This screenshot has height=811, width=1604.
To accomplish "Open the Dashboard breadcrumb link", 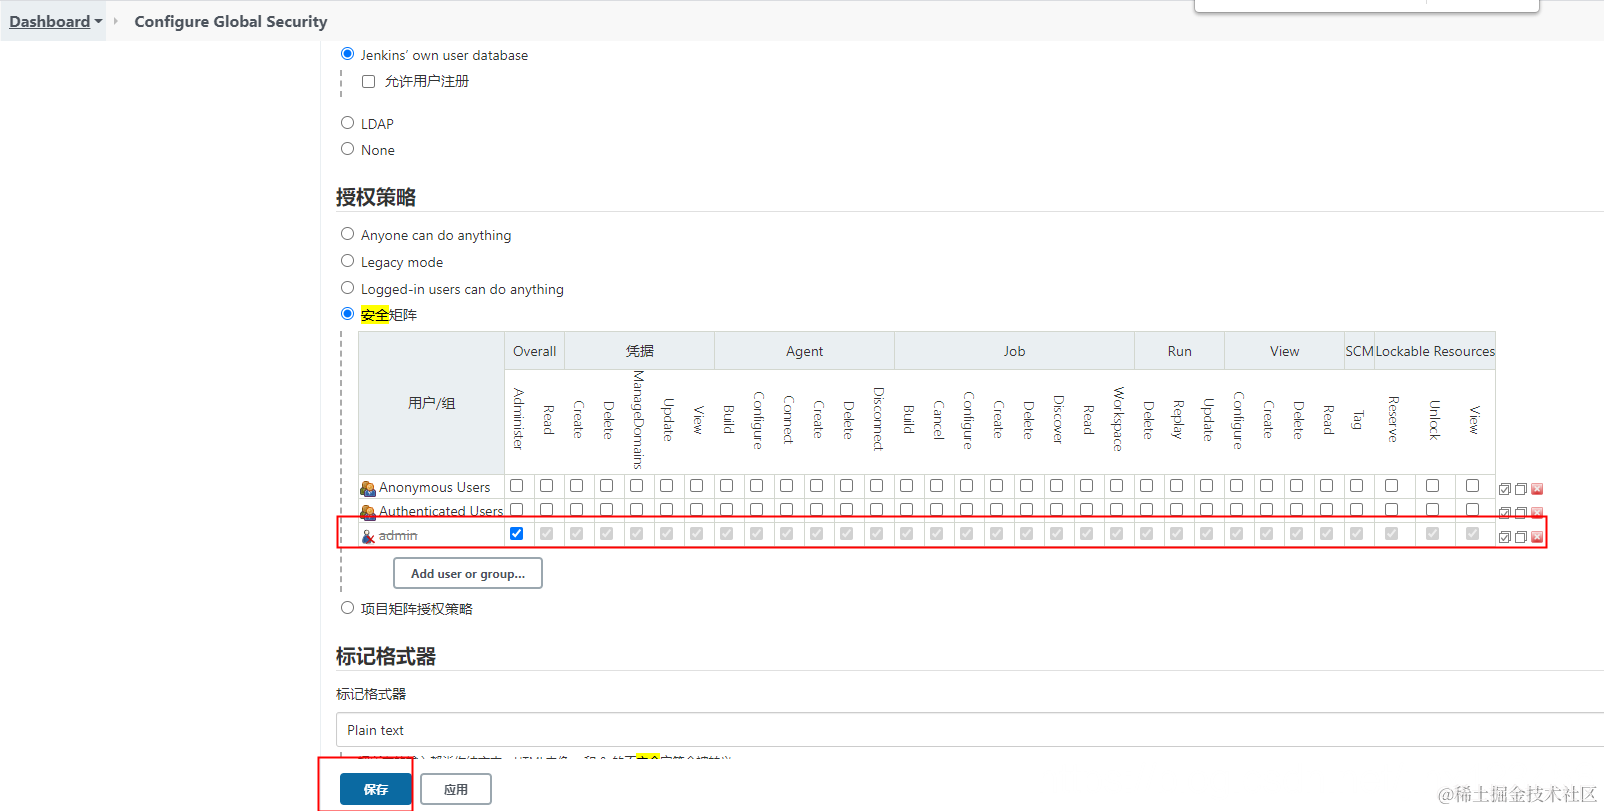I will pyautogui.click(x=49, y=21).
